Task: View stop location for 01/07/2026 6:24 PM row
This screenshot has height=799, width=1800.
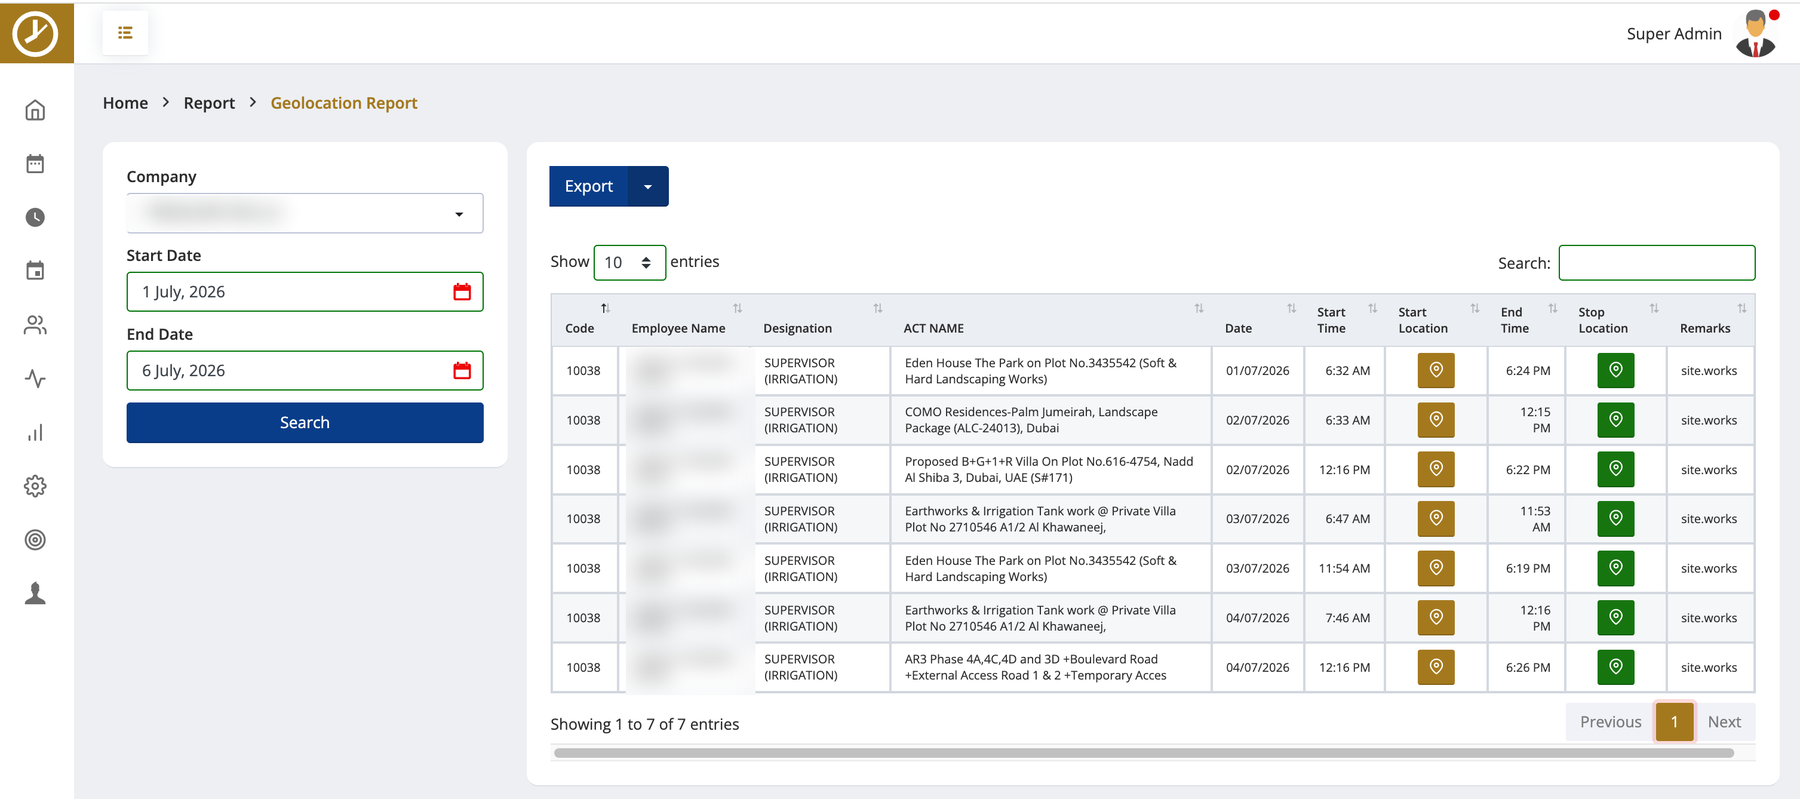Action: [1616, 370]
